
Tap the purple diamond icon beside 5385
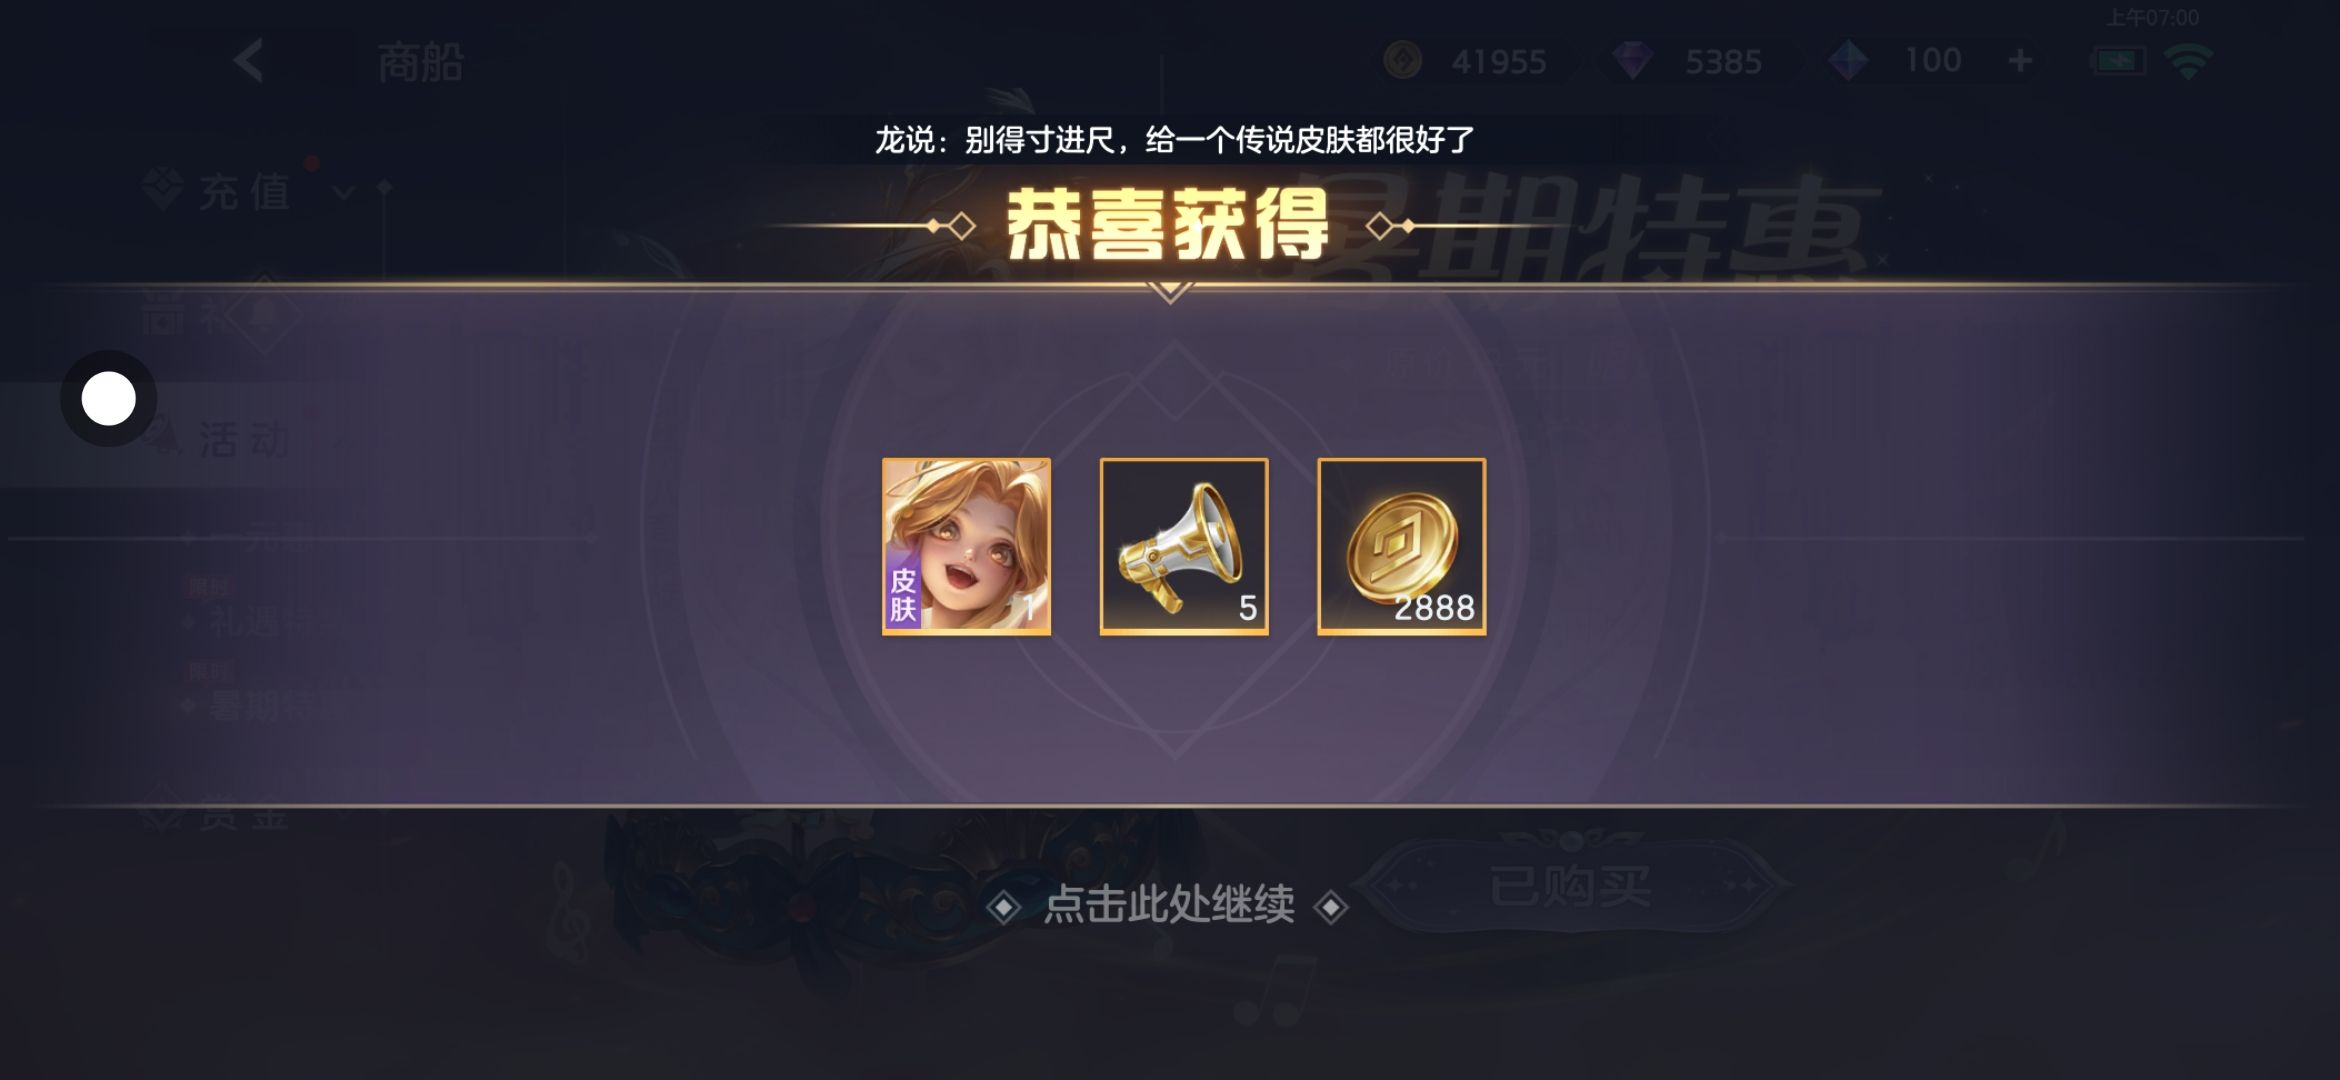(1634, 61)
